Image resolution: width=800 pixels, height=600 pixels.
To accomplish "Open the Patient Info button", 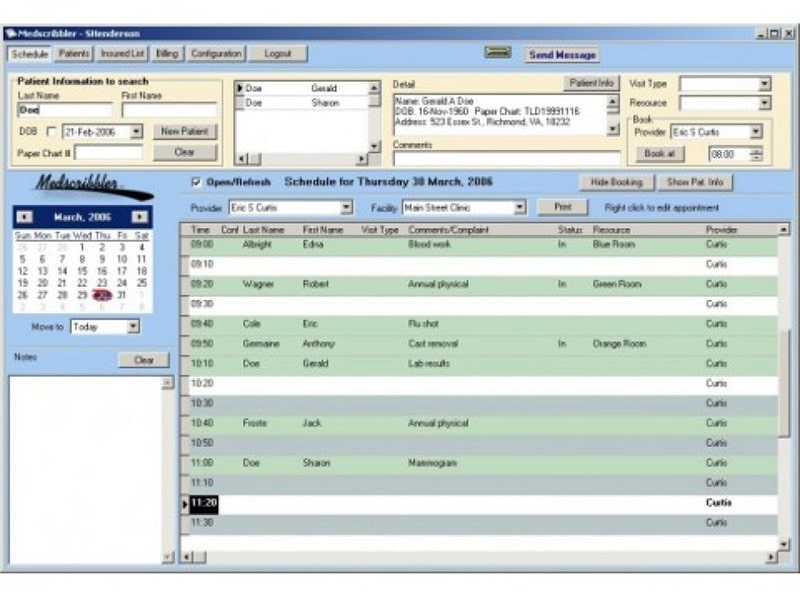I will tap(591, 83).
